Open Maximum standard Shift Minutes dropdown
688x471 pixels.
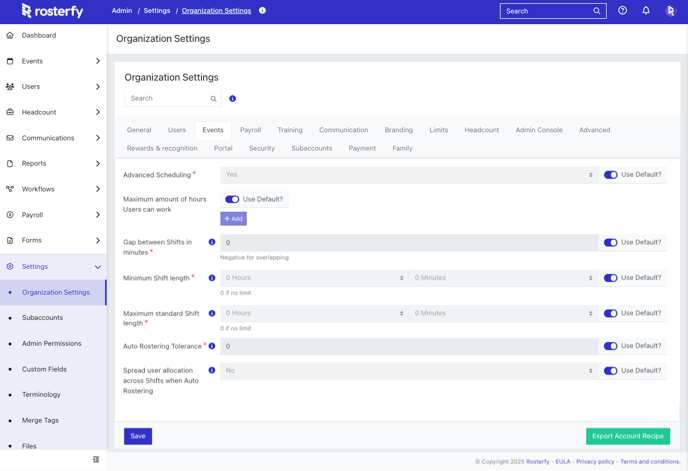coord(503,313)
